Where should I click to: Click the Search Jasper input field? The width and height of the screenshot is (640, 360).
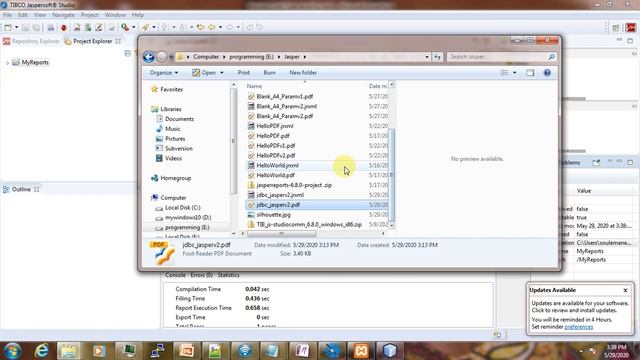498,57
